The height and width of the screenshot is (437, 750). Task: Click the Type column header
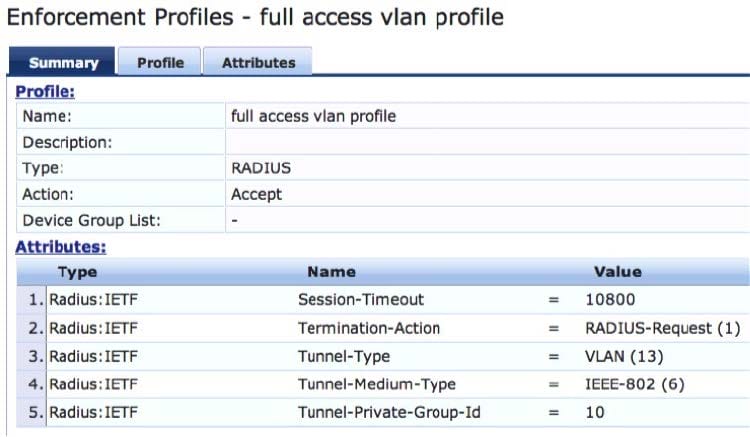pos(77,272)
